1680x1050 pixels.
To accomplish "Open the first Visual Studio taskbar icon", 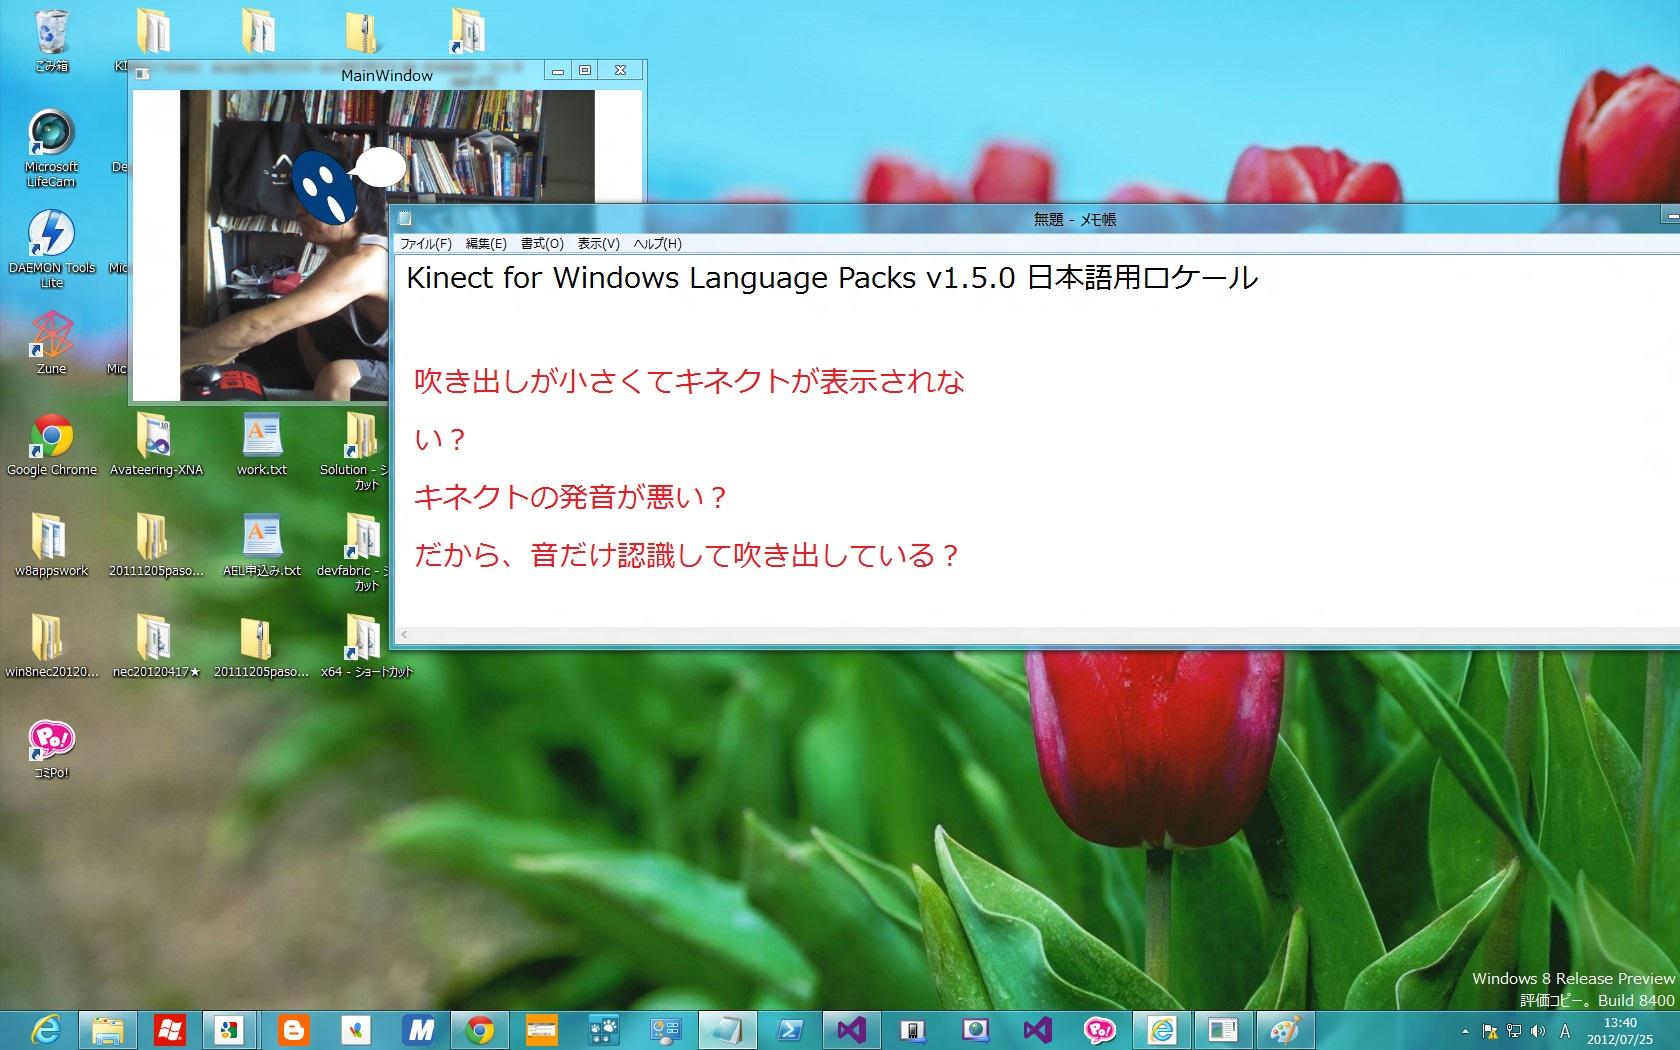I will pyautogui.click(x=851, y=1030).
